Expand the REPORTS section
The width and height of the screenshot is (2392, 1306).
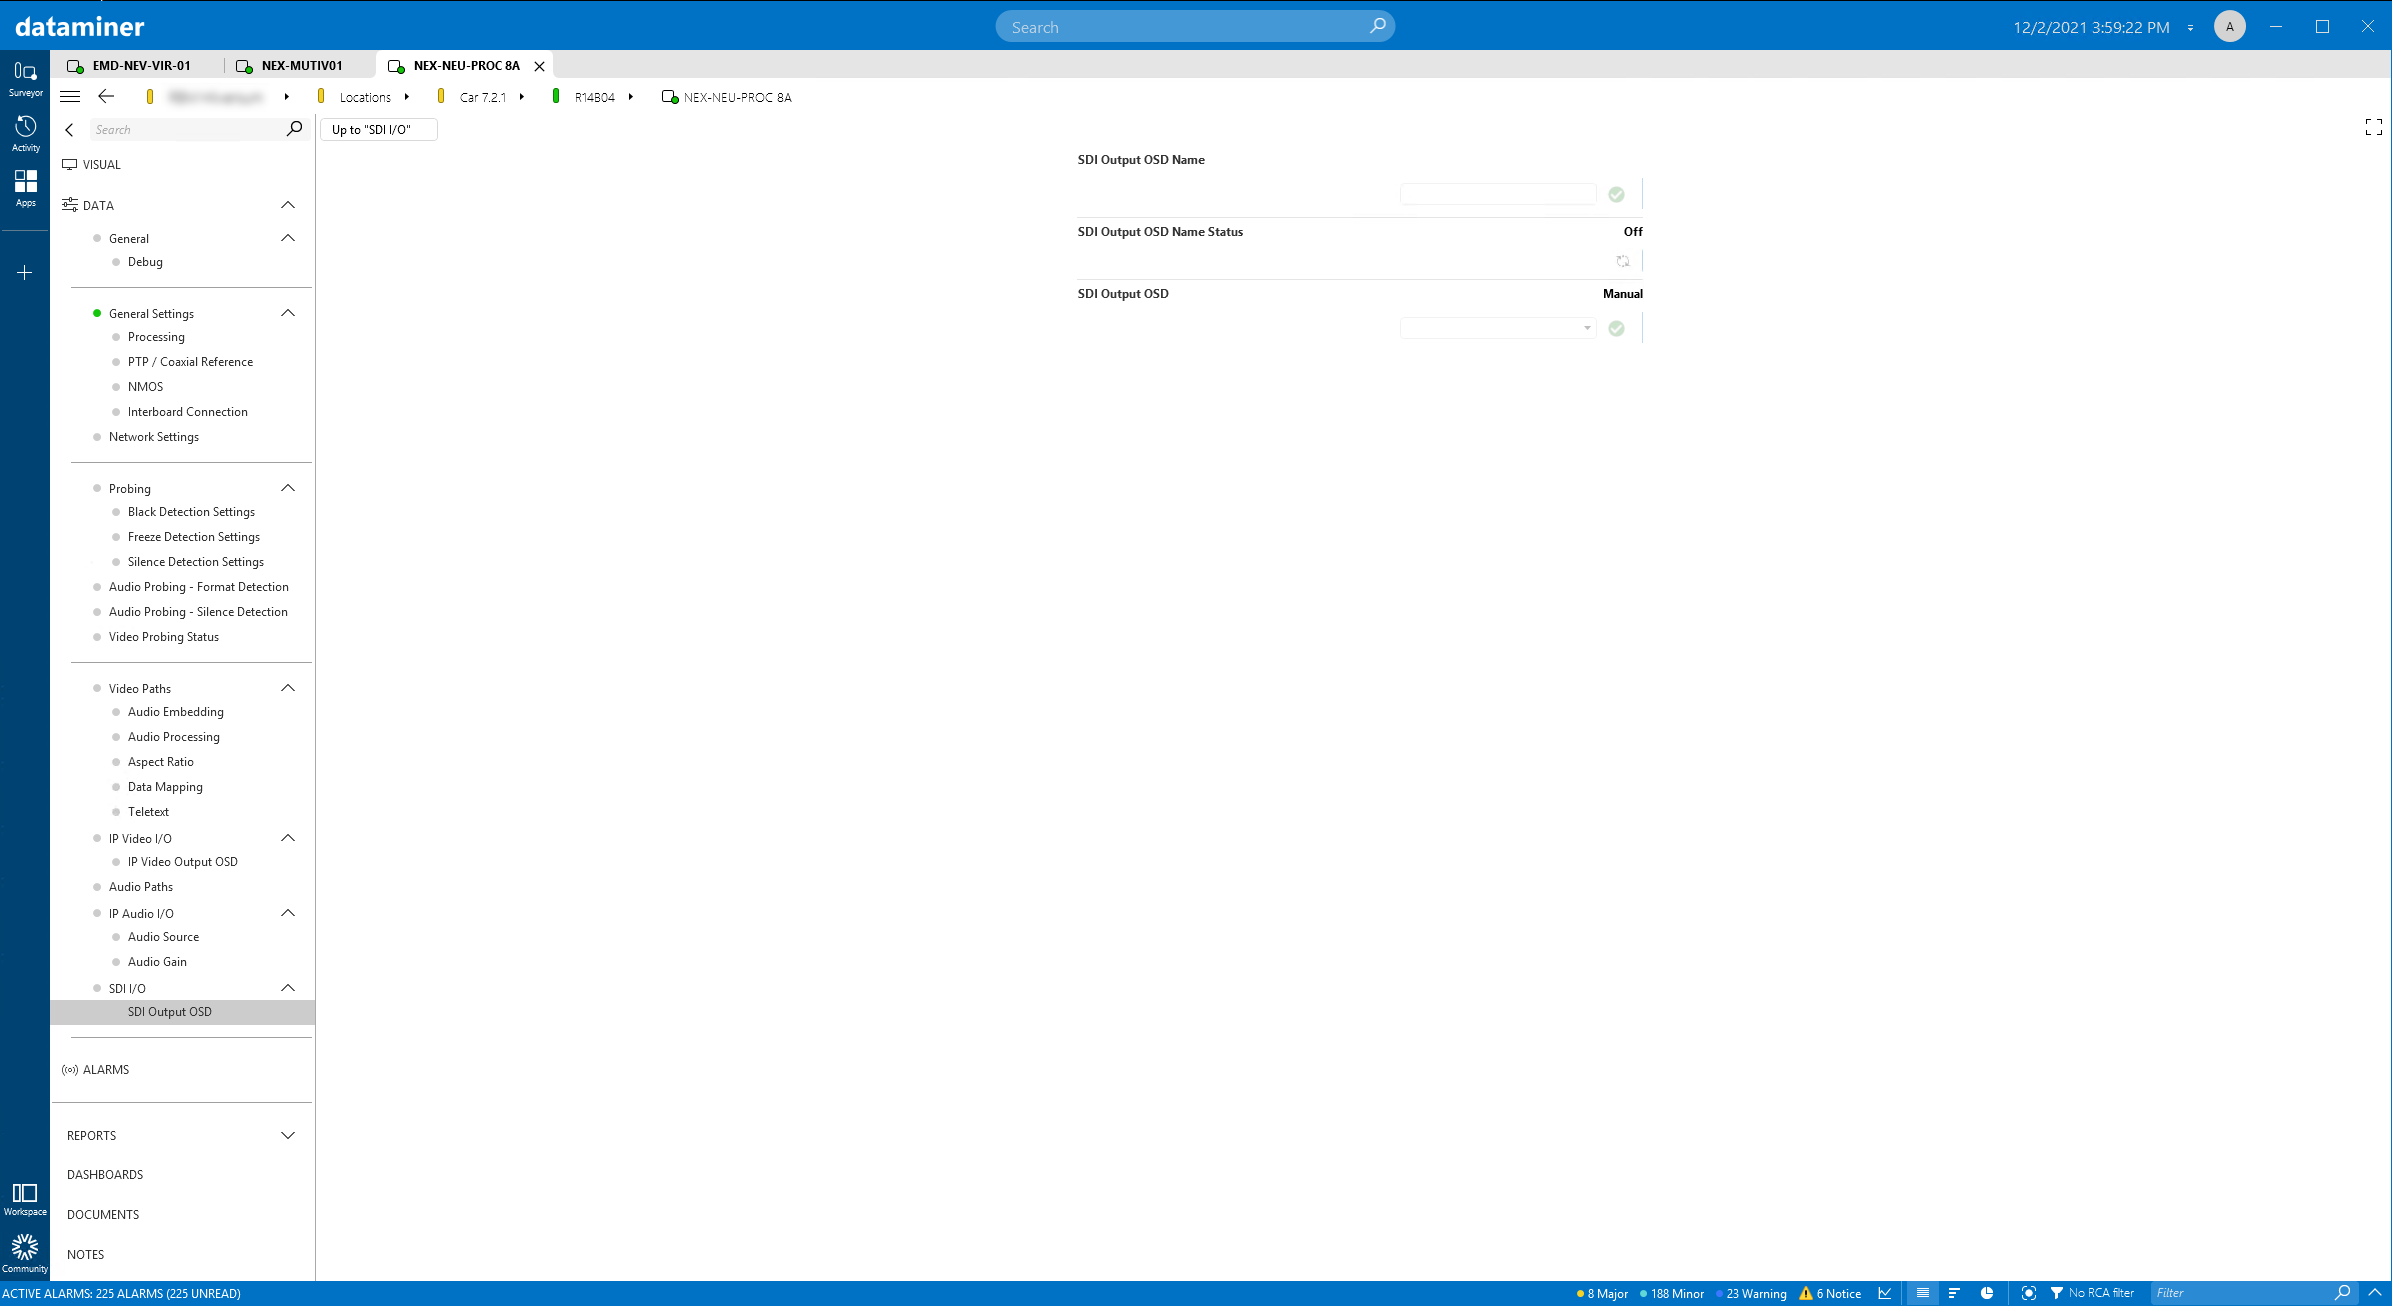[288, 1135]
